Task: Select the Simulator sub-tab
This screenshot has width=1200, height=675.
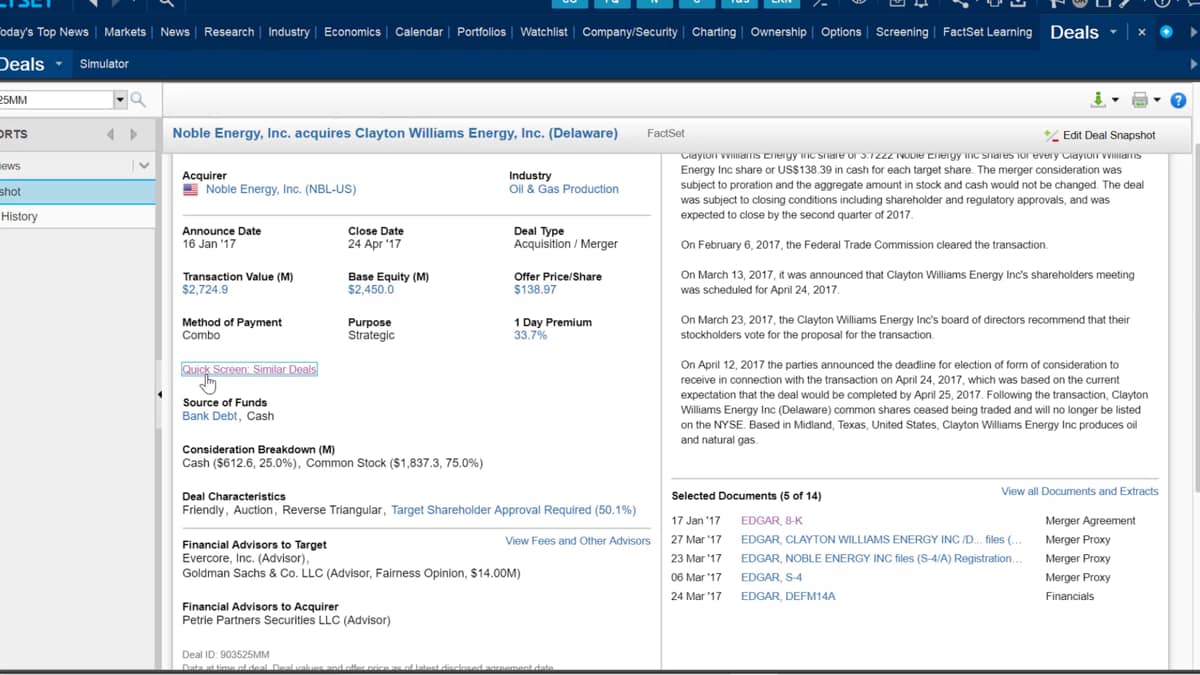Action: click(104, 64)
